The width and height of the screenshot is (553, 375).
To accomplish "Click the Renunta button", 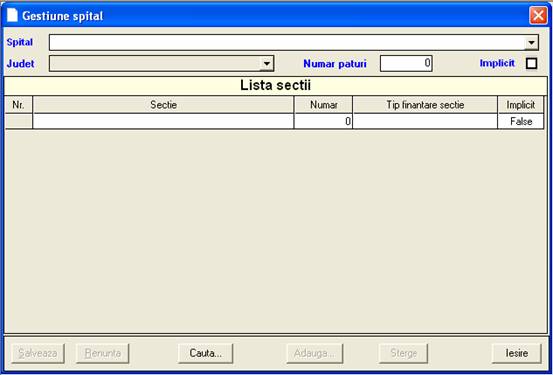I will [x=103, y=353].
